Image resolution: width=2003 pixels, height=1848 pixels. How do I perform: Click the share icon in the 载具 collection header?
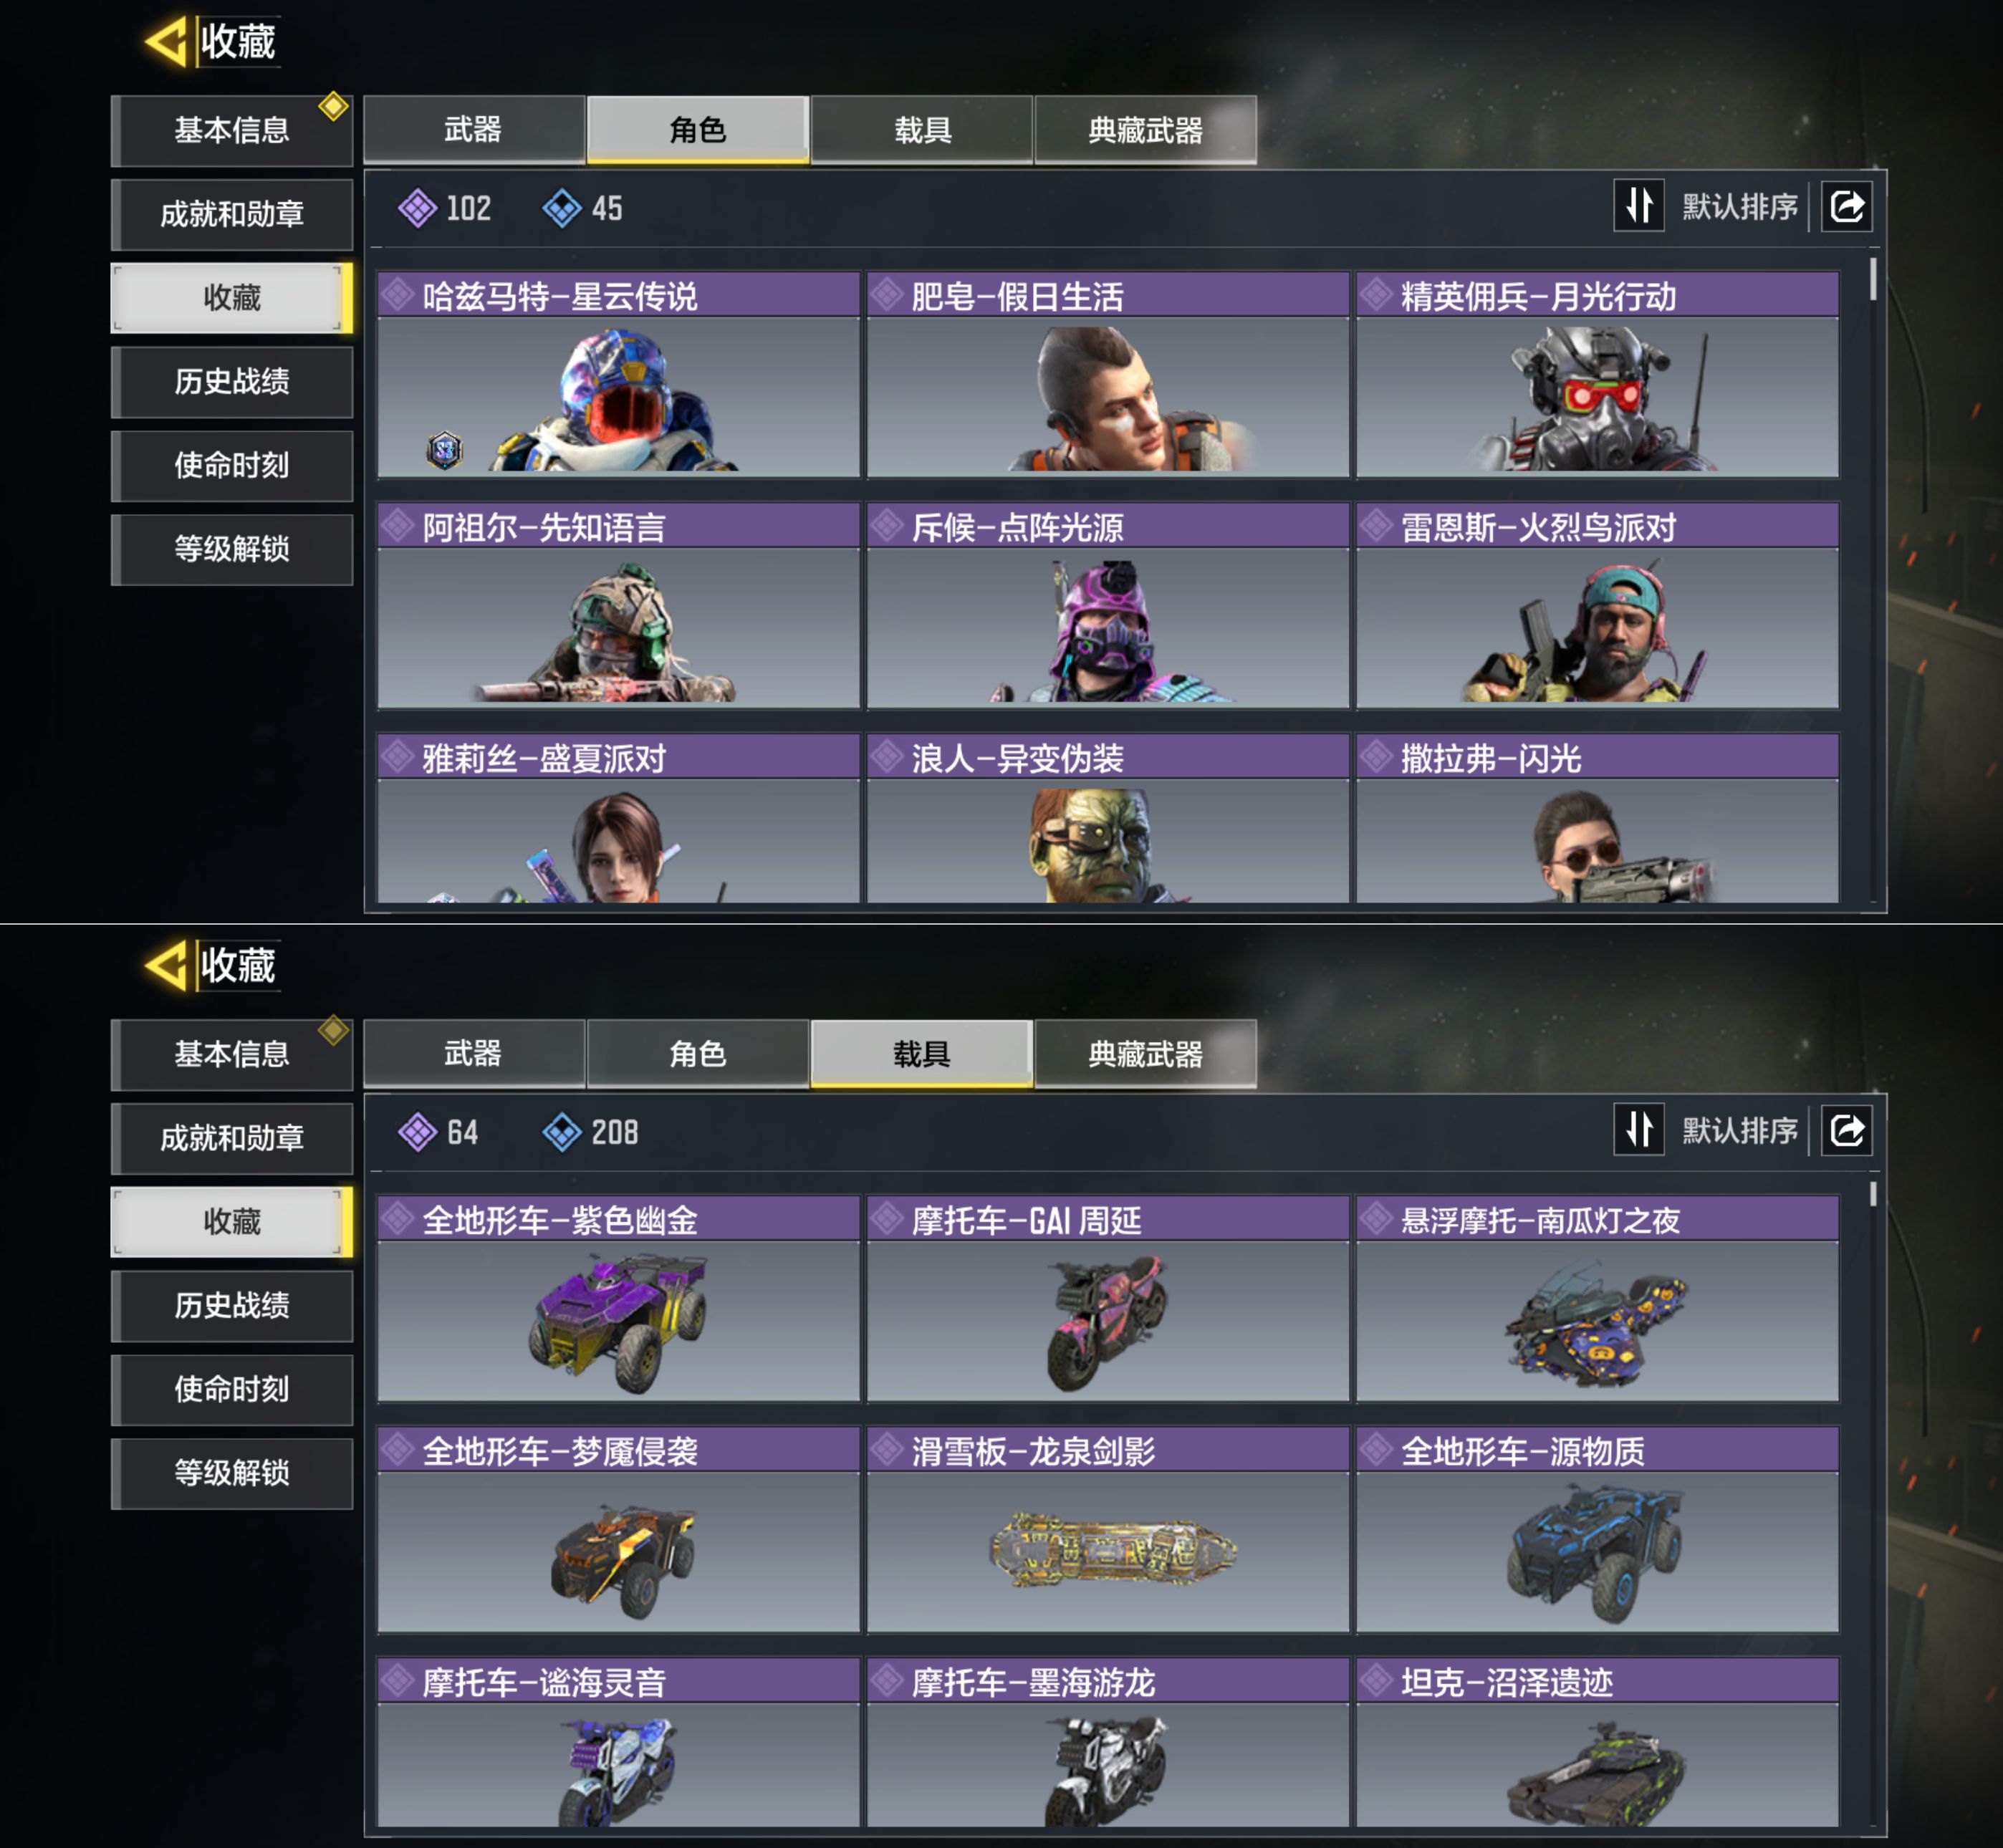pyautogui.click(x=1846, y=1131)
